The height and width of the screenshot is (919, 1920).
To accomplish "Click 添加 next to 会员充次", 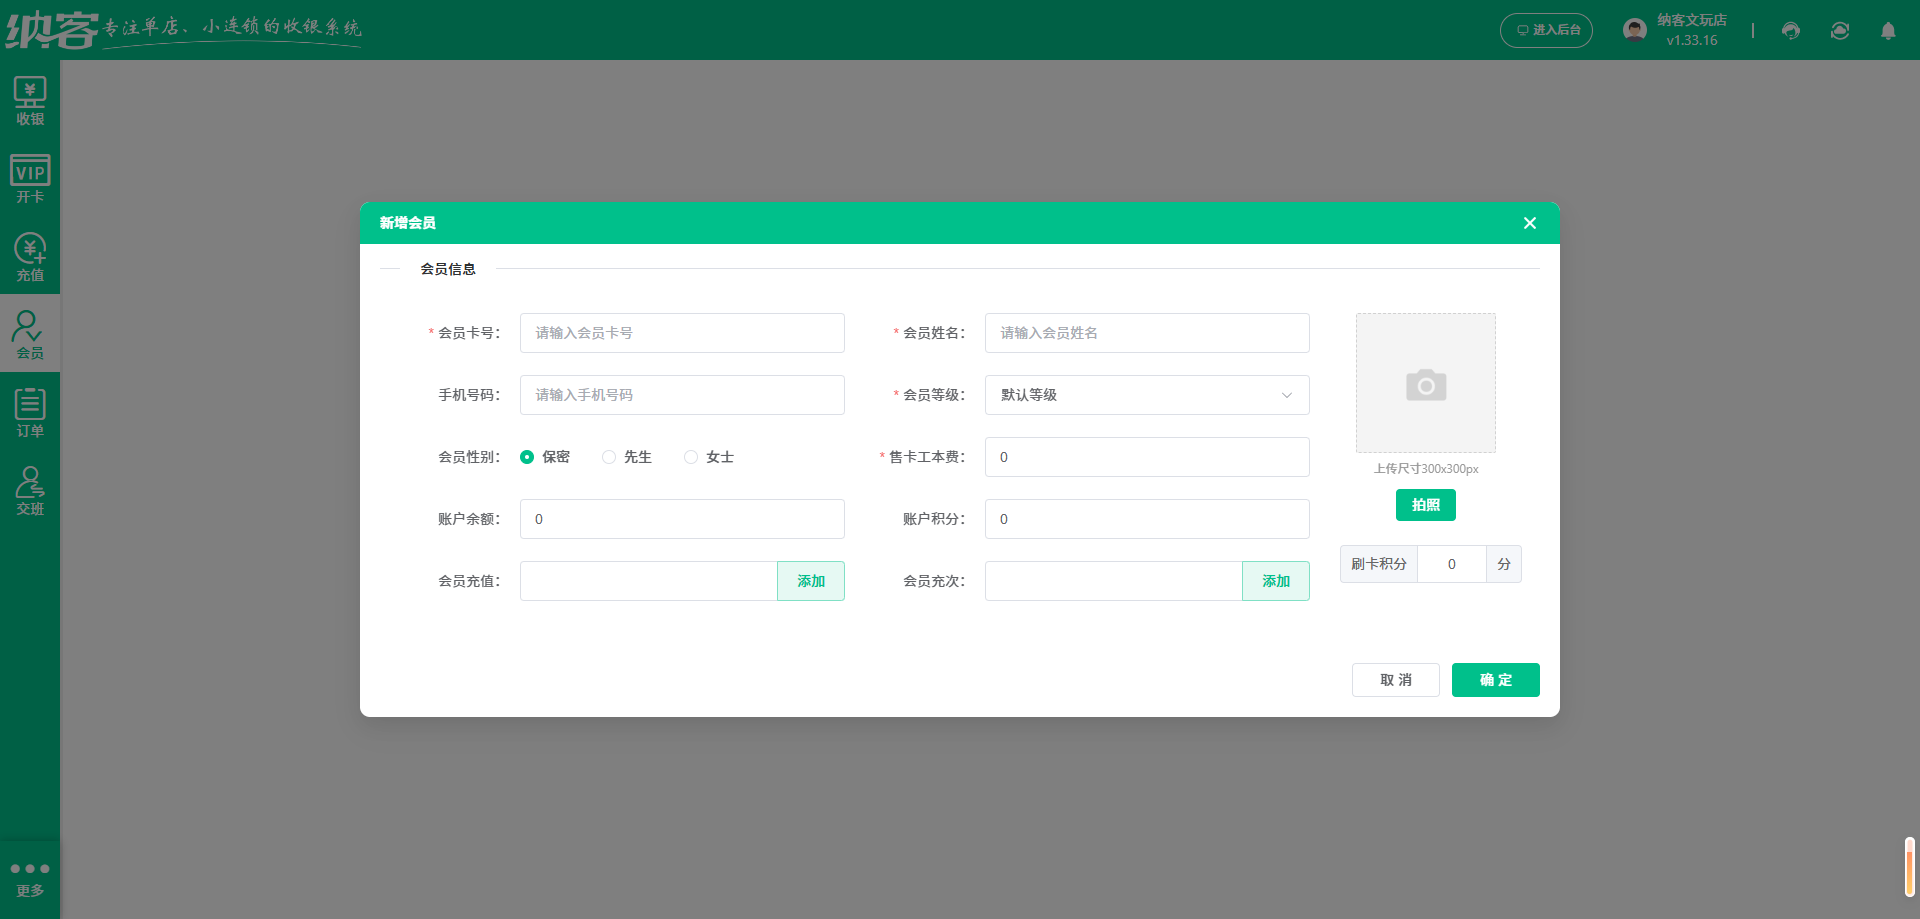I will tap(1275, 581).
